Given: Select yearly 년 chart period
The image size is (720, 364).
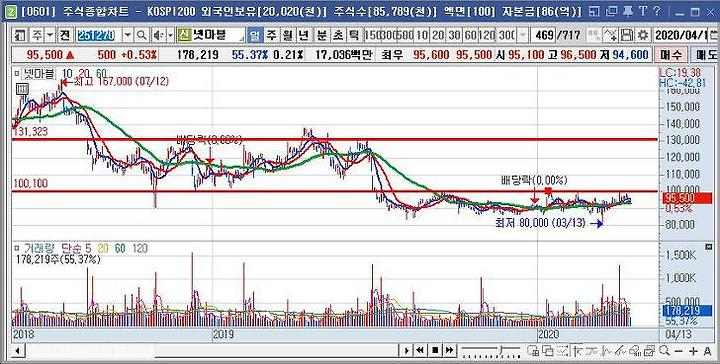Looking at the screenshot, I should [304, 35].
